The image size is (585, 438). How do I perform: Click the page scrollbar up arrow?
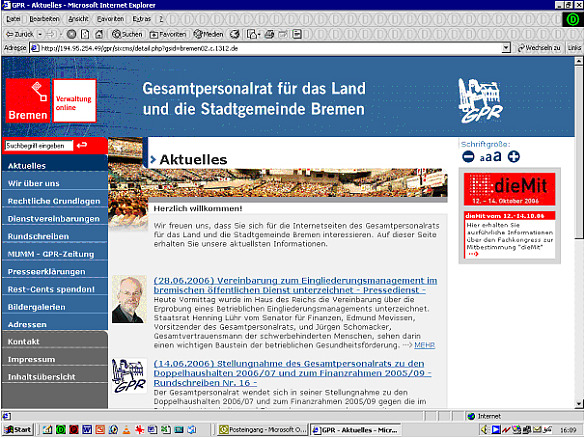coord(579,60)
